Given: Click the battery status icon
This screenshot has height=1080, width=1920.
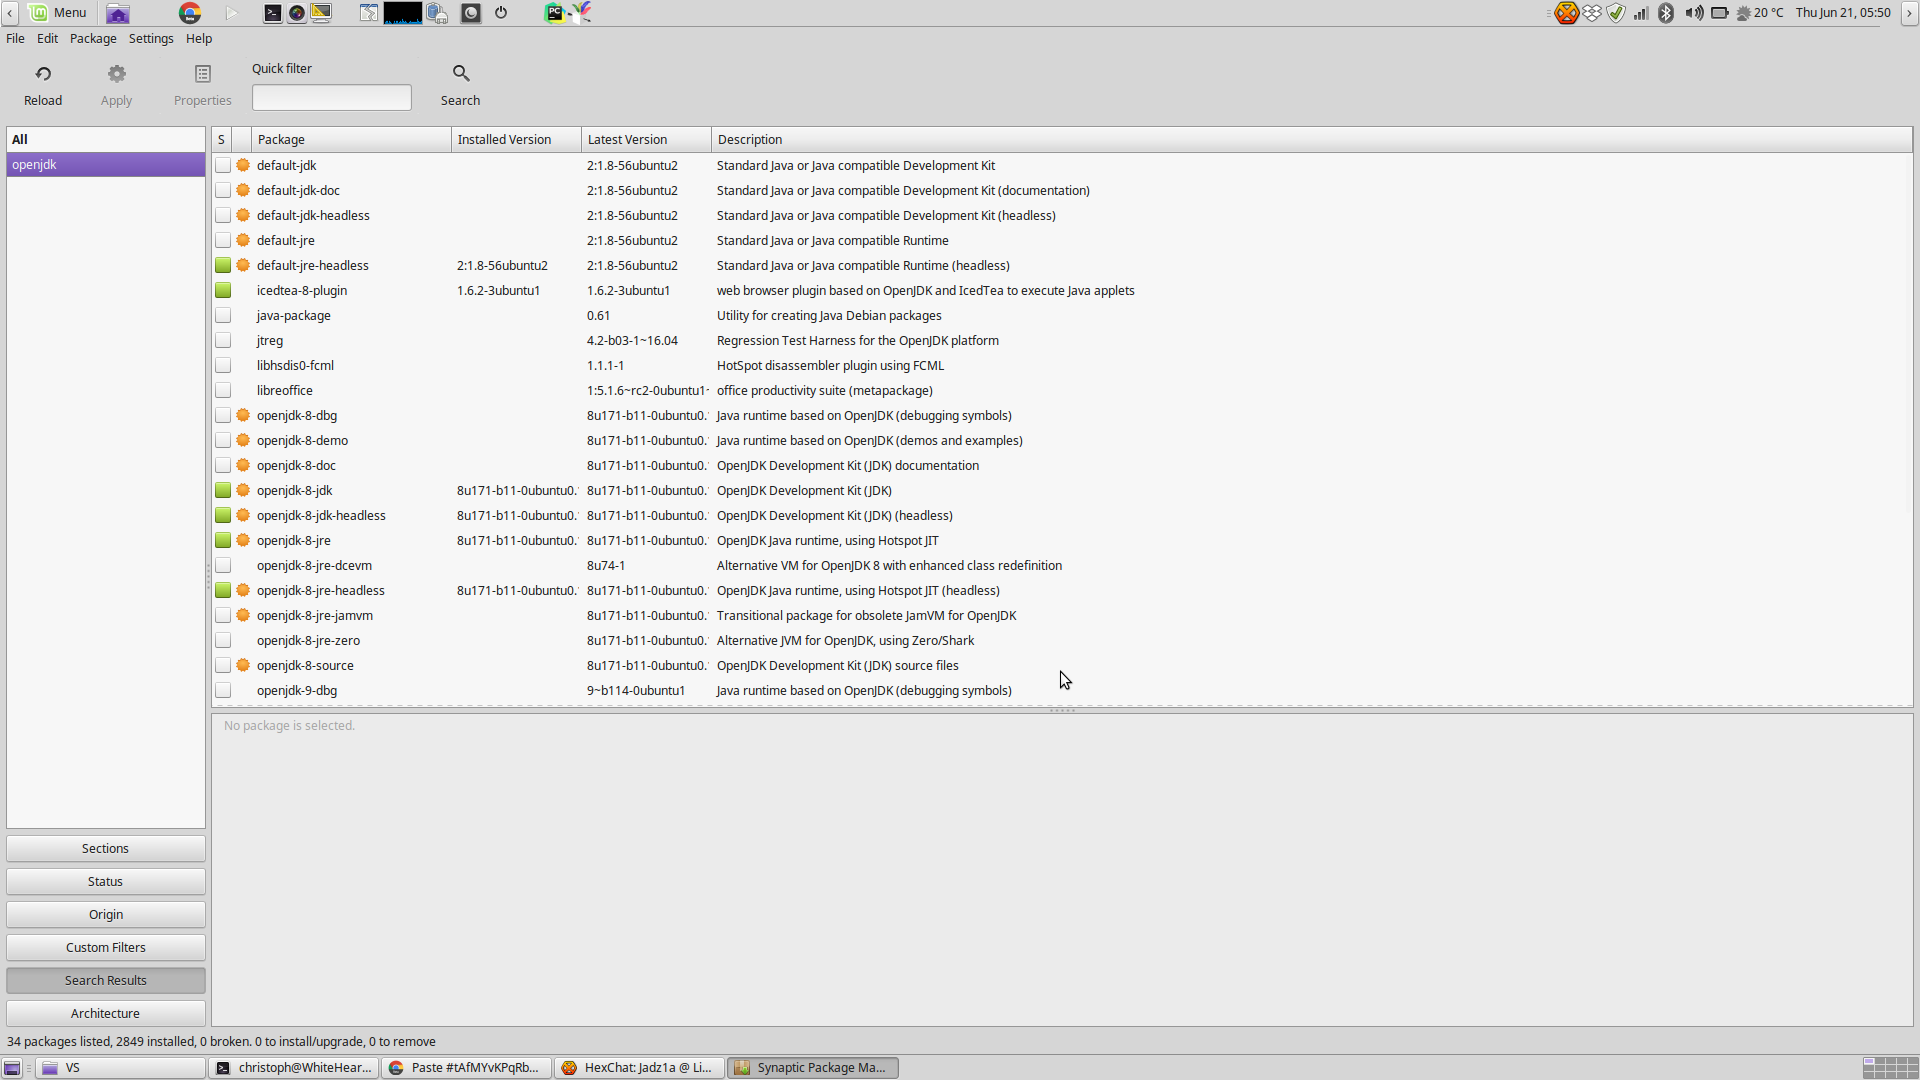Looking at the screenshot, I should pyautogui.click(x=1720, y=13).
